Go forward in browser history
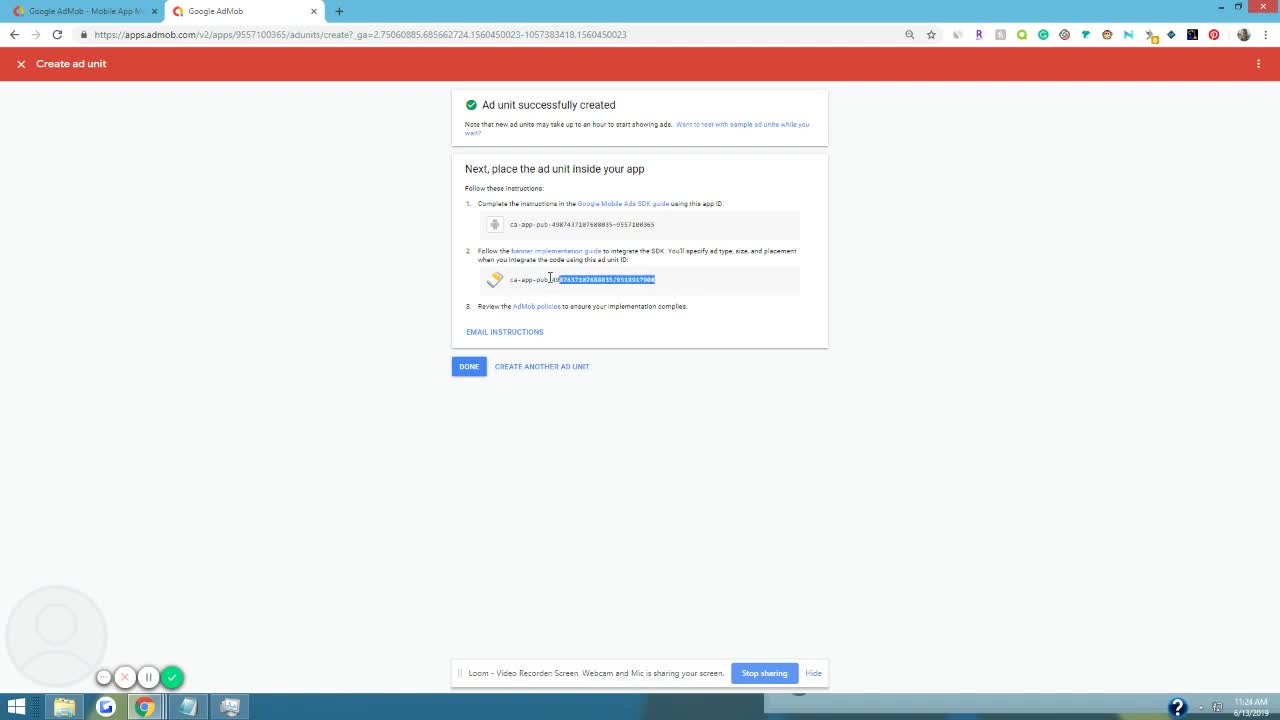1280x720 pixels. pyautogui.click(x=36, y=35)
